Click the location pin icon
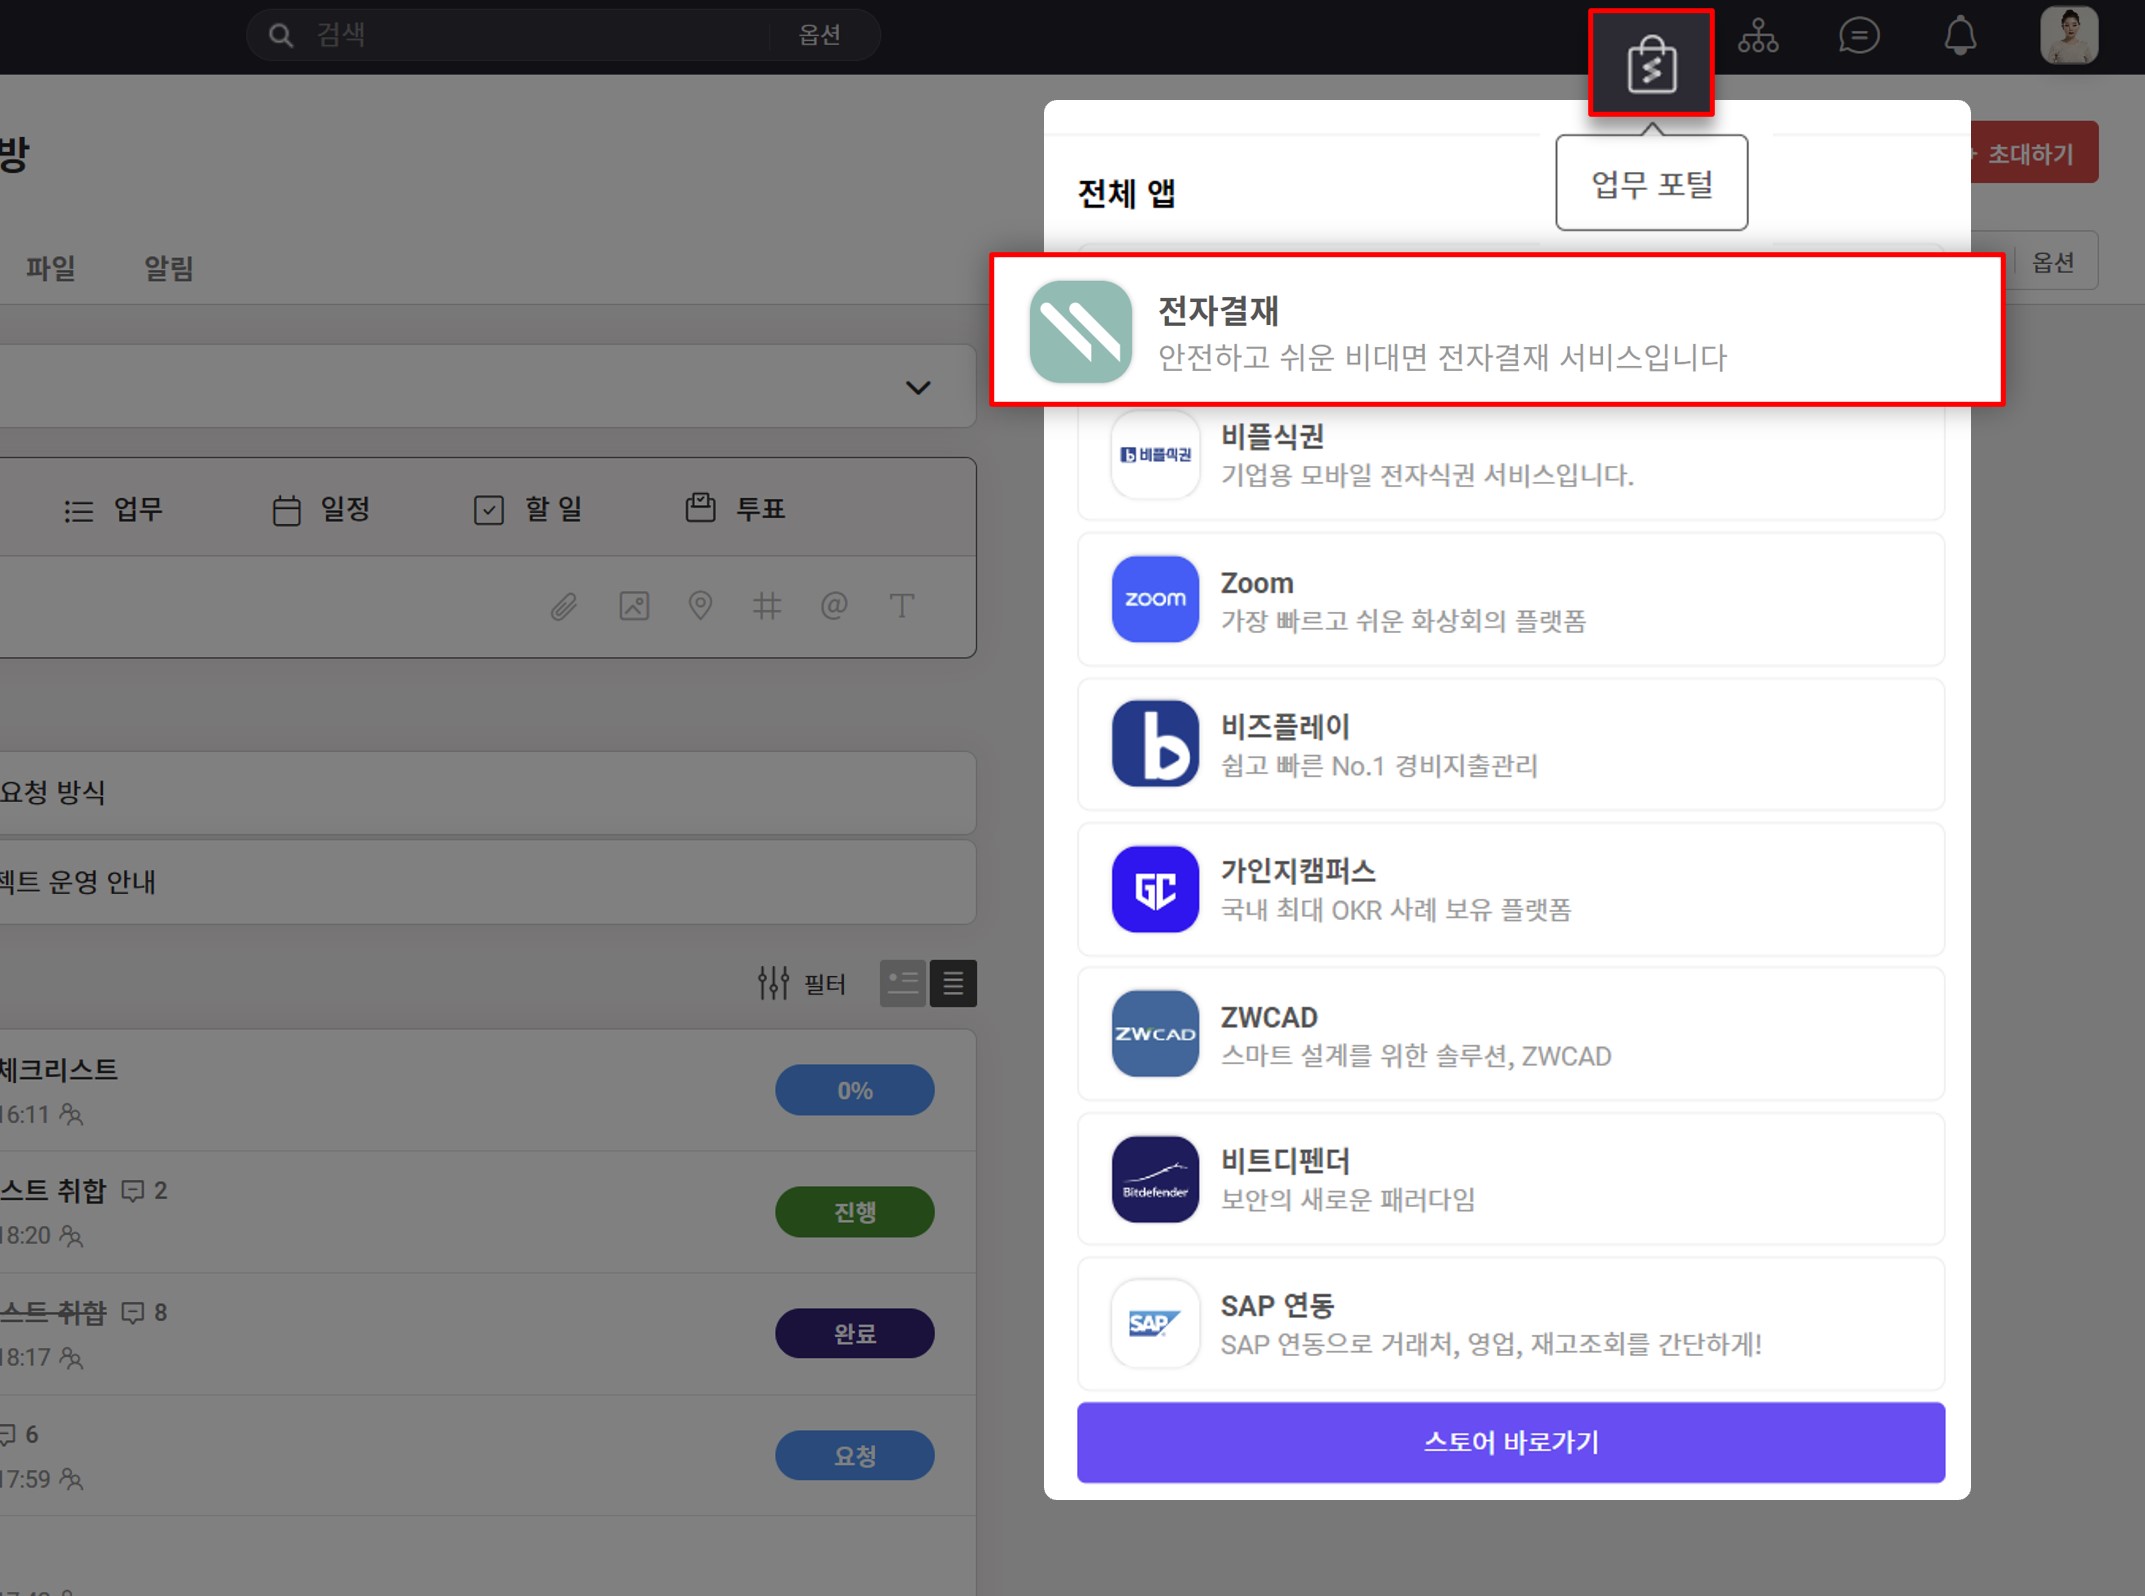2145x1596 pixels. pos(700,606)
